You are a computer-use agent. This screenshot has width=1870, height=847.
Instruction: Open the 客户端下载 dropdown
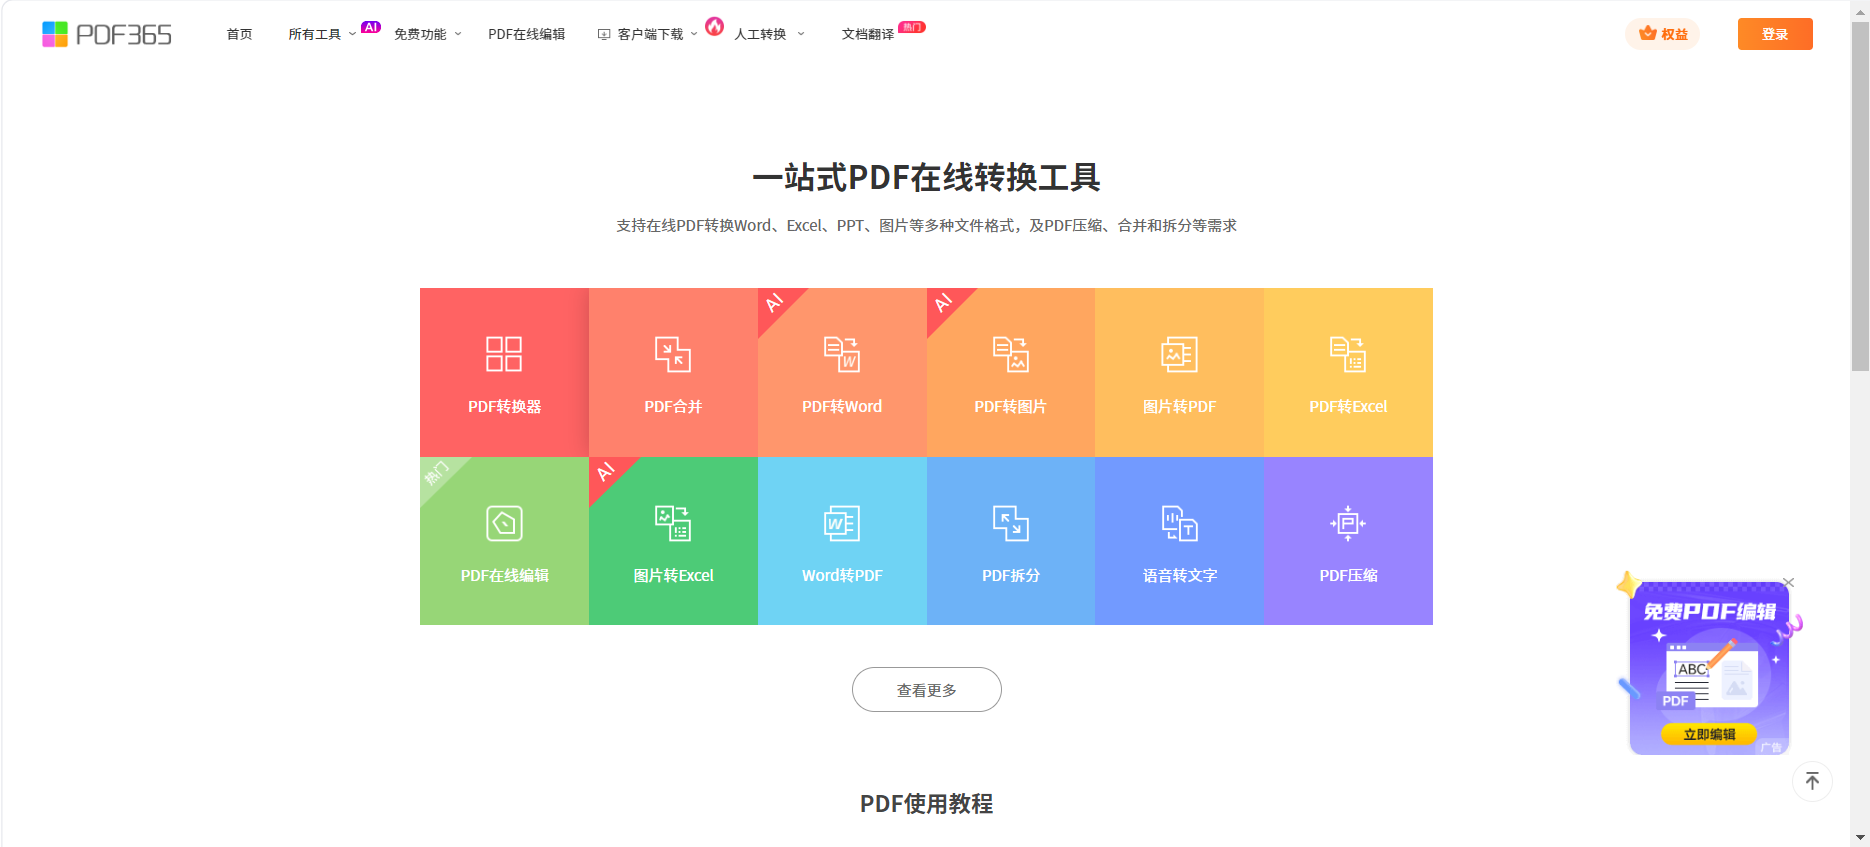[650, 34]
